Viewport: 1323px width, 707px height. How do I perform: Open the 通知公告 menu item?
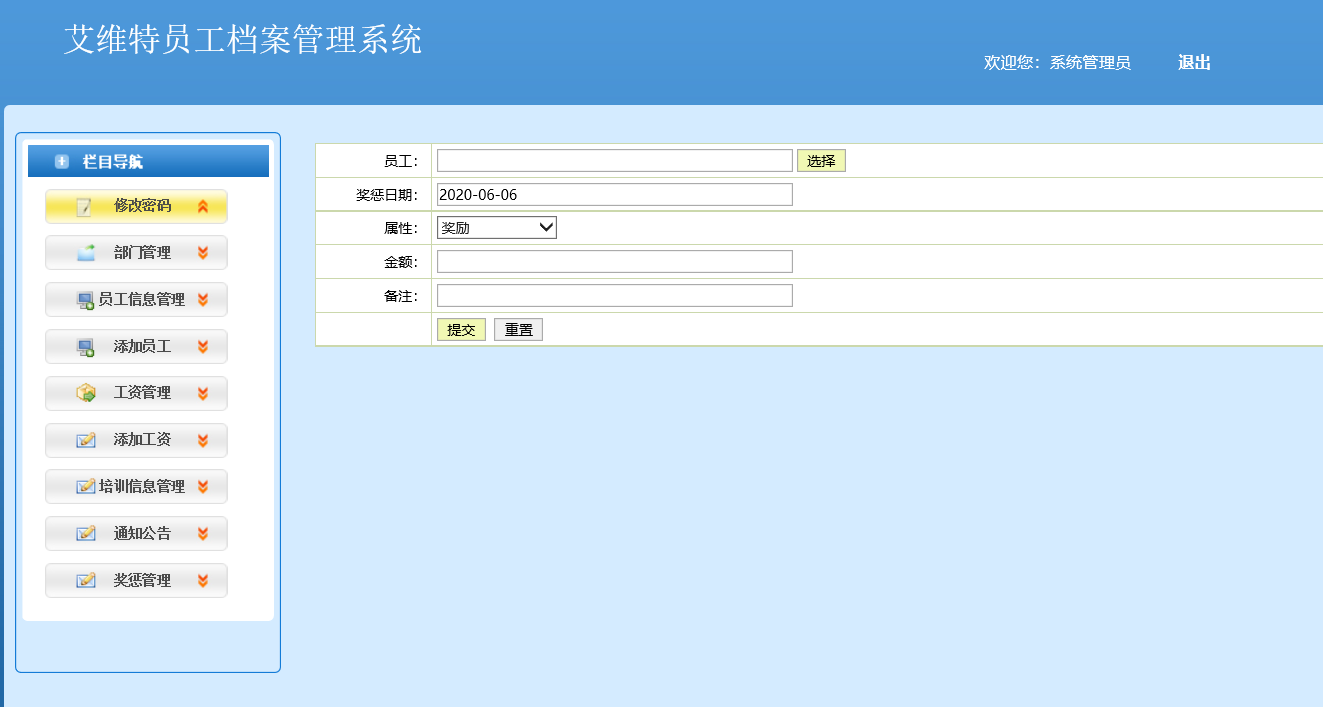136,534
